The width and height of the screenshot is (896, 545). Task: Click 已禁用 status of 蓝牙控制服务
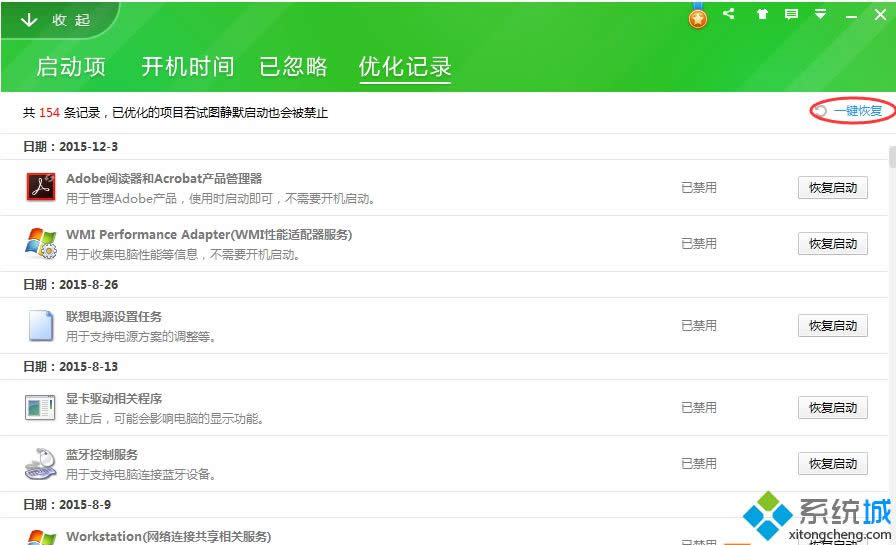[699, 463]
